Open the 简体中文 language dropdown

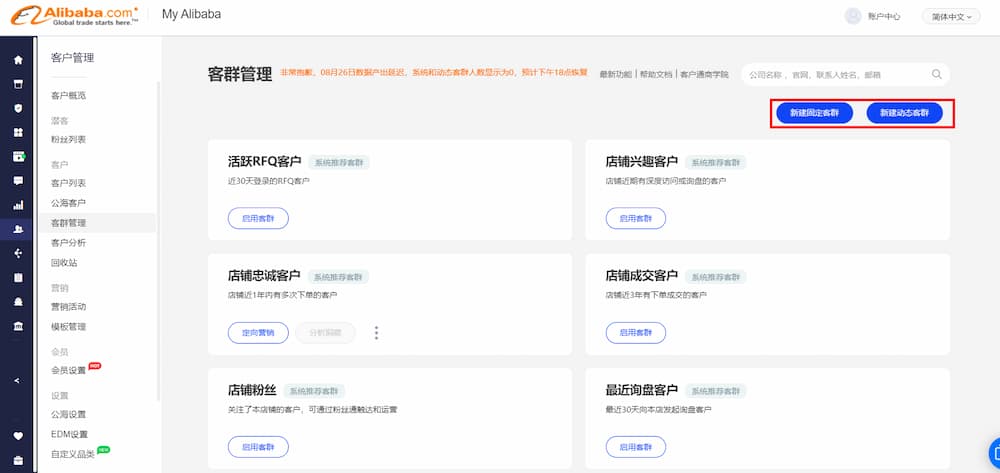(951, 17)
